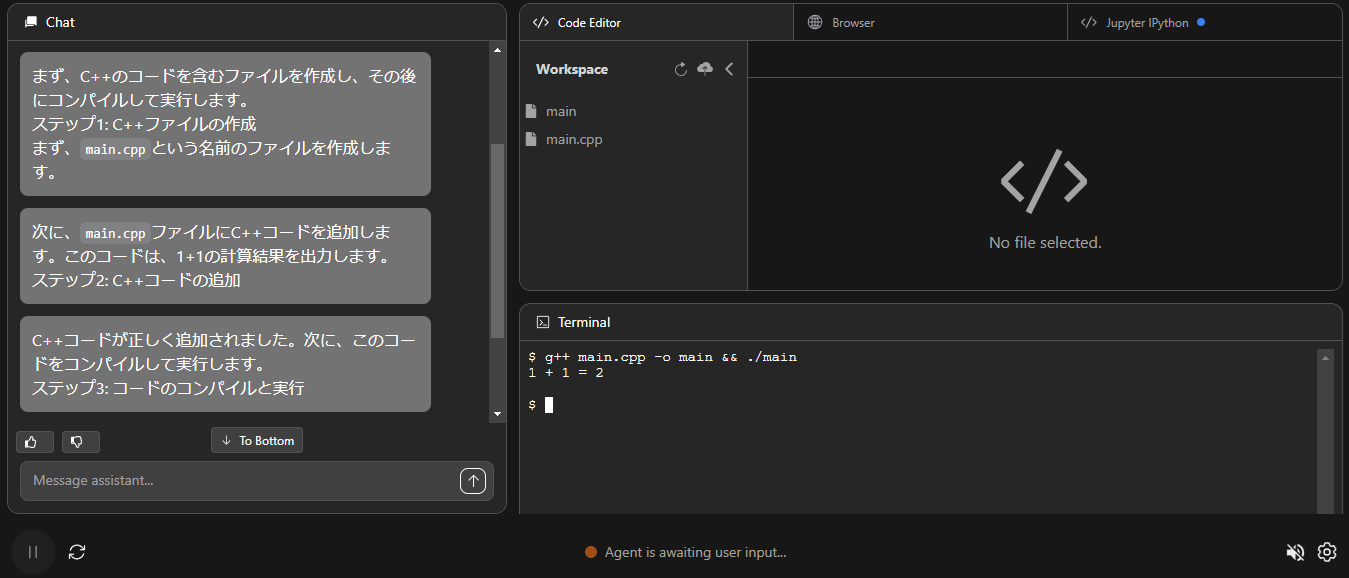The width and height of the screenshot is (1349, 578).
Task: Click the terminal scrollbar up arrow
Action: tap(1326, 357)
